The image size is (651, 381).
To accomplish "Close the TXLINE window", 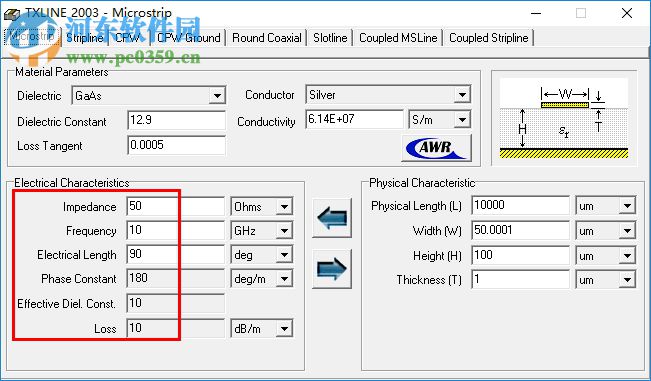I will click(x=627, y=13).
